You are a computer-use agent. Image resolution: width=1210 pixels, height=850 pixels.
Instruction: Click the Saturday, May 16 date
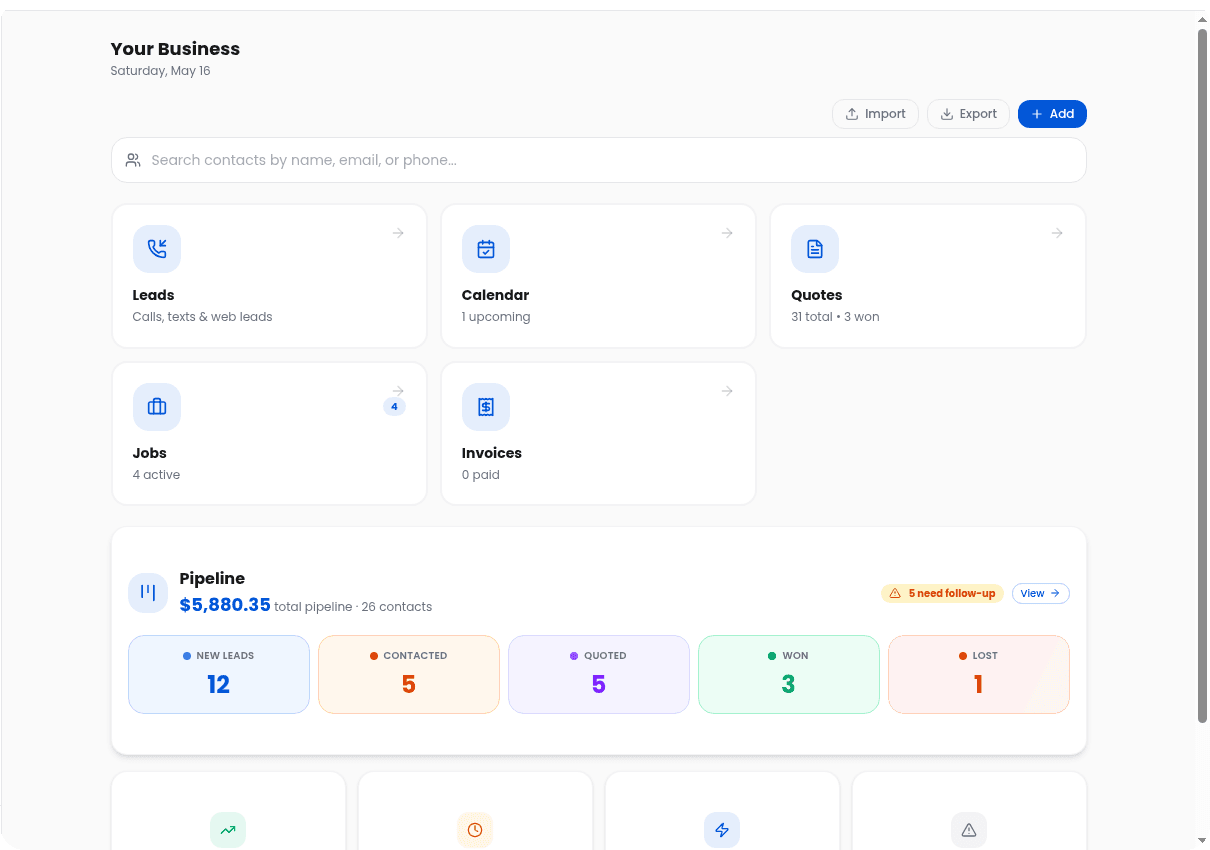160,71
